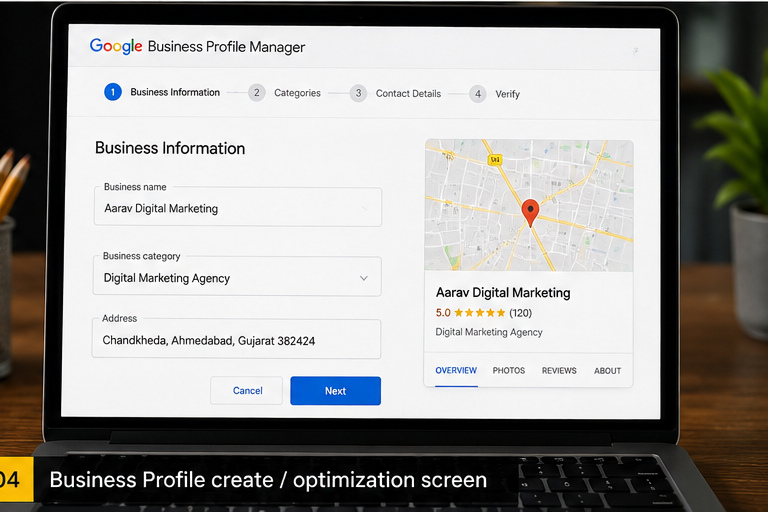768x512 pixels.
Task: Select step 3 Contact Details circle
Action: (x=358, y=93)
